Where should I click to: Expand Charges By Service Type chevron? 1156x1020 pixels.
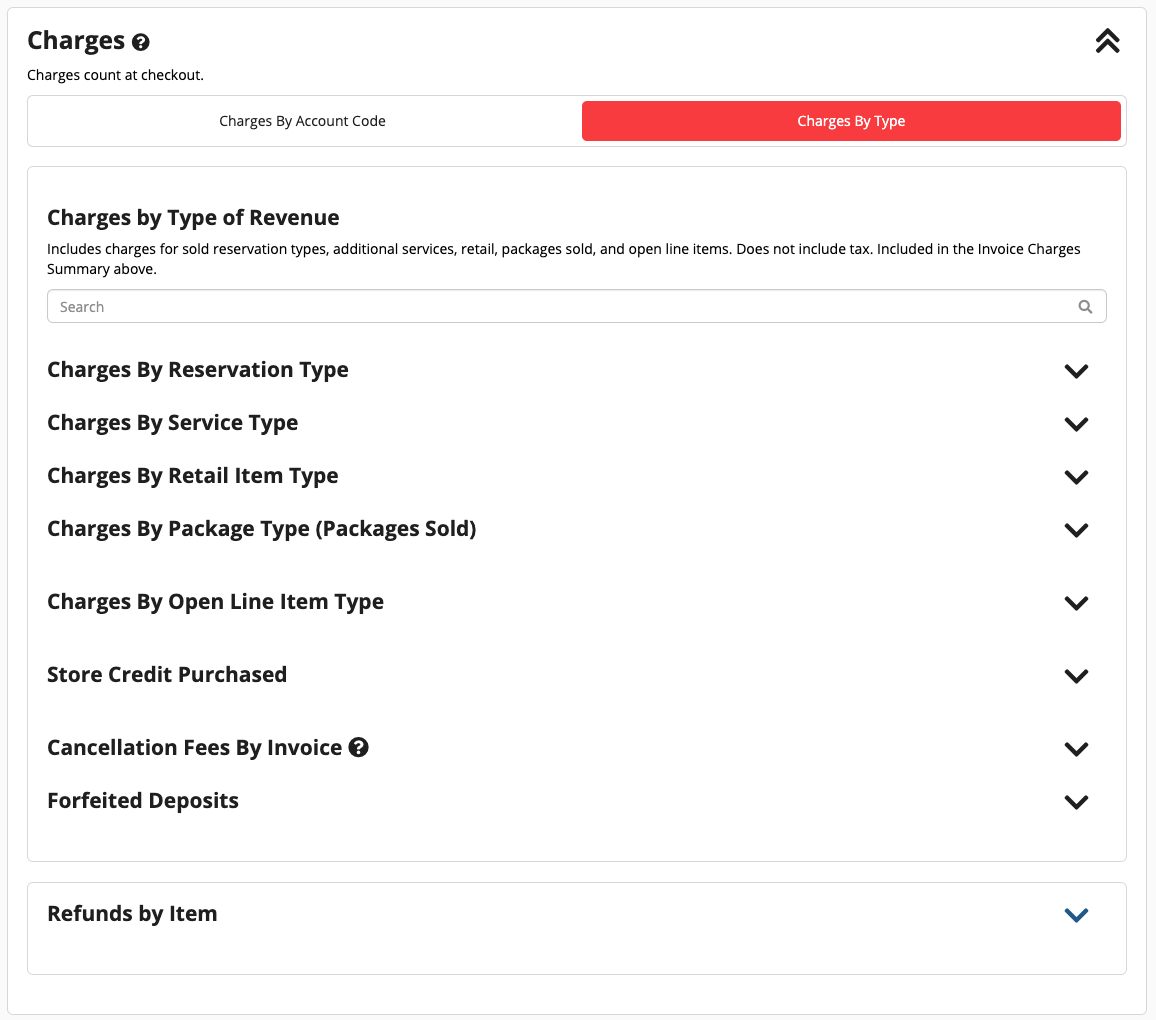1076,424
